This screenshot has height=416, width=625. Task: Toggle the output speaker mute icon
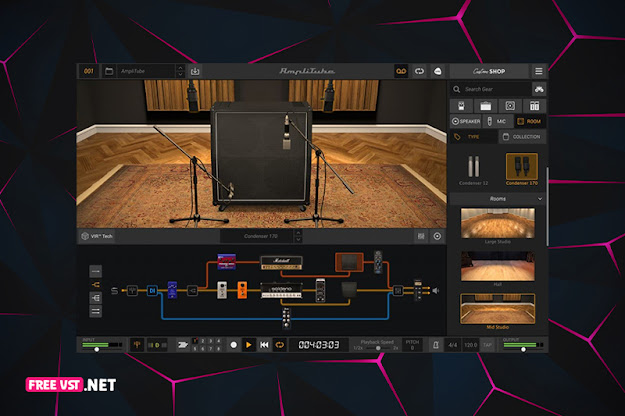436,291
